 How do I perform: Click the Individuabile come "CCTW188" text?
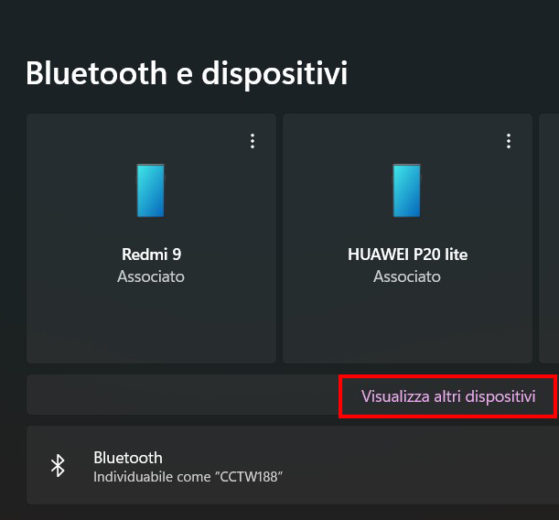tap(188, 477)
